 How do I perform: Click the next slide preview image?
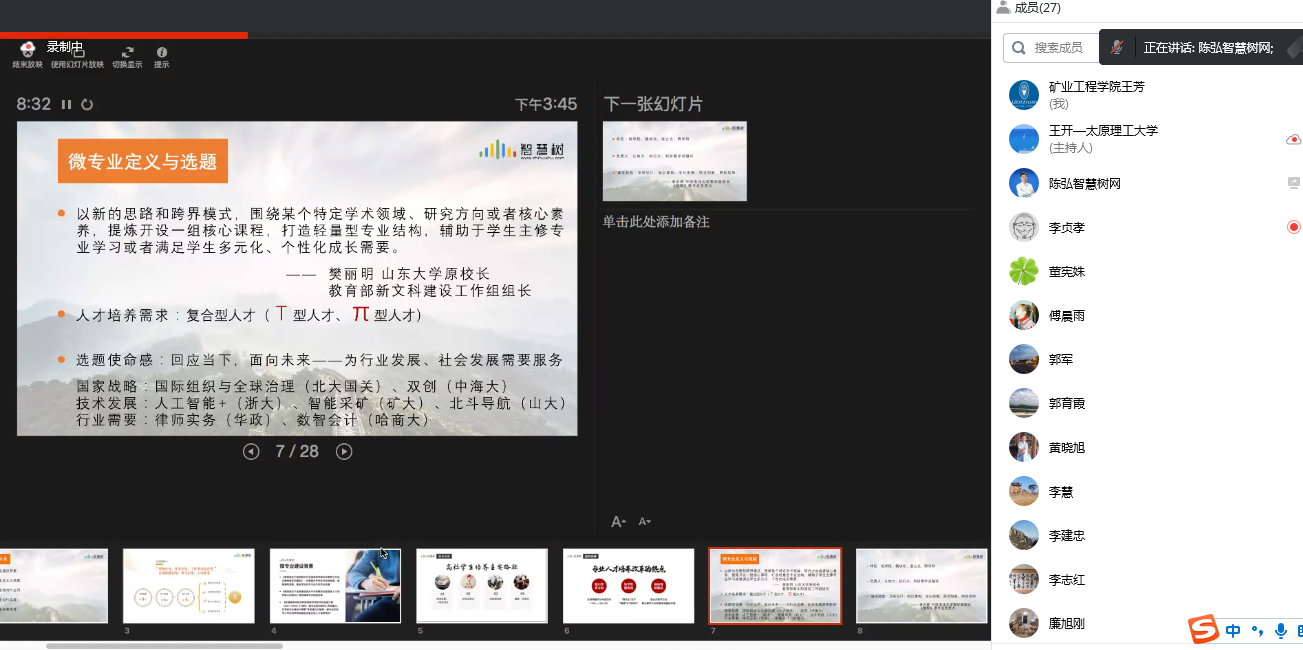675,161
